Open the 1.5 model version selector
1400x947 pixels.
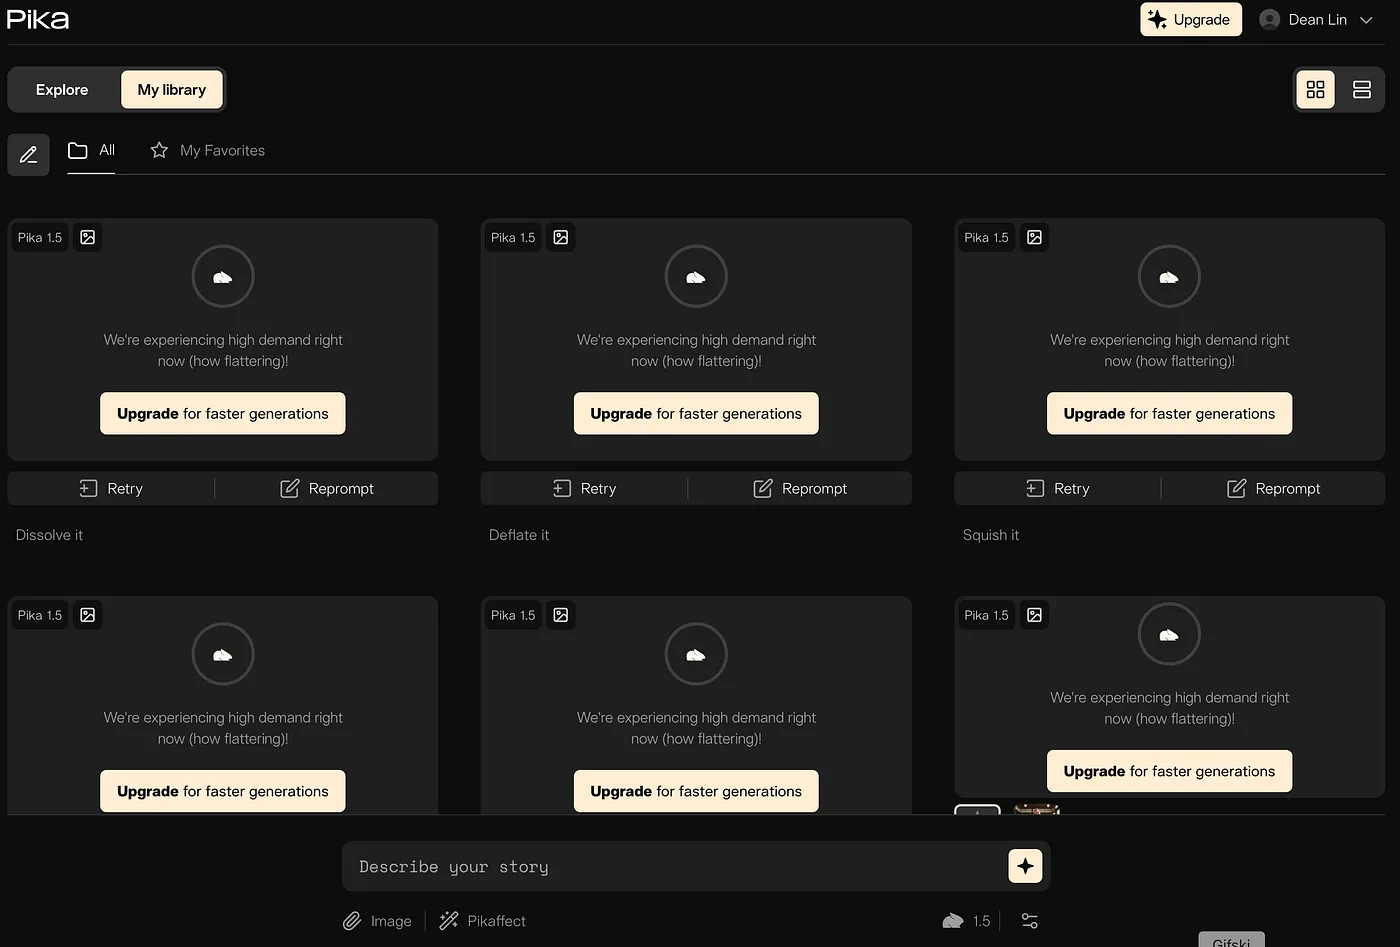966,921
